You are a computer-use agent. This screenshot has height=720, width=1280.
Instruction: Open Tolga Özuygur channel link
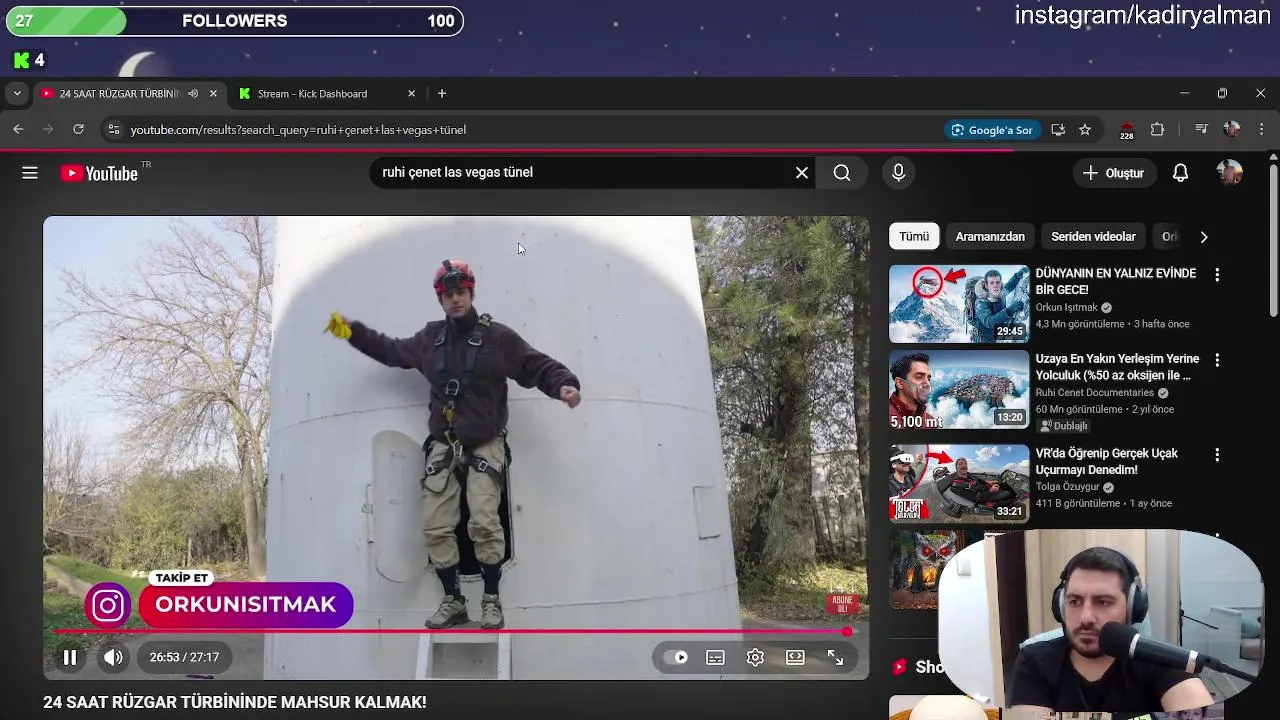click(x=1067, y=487)
